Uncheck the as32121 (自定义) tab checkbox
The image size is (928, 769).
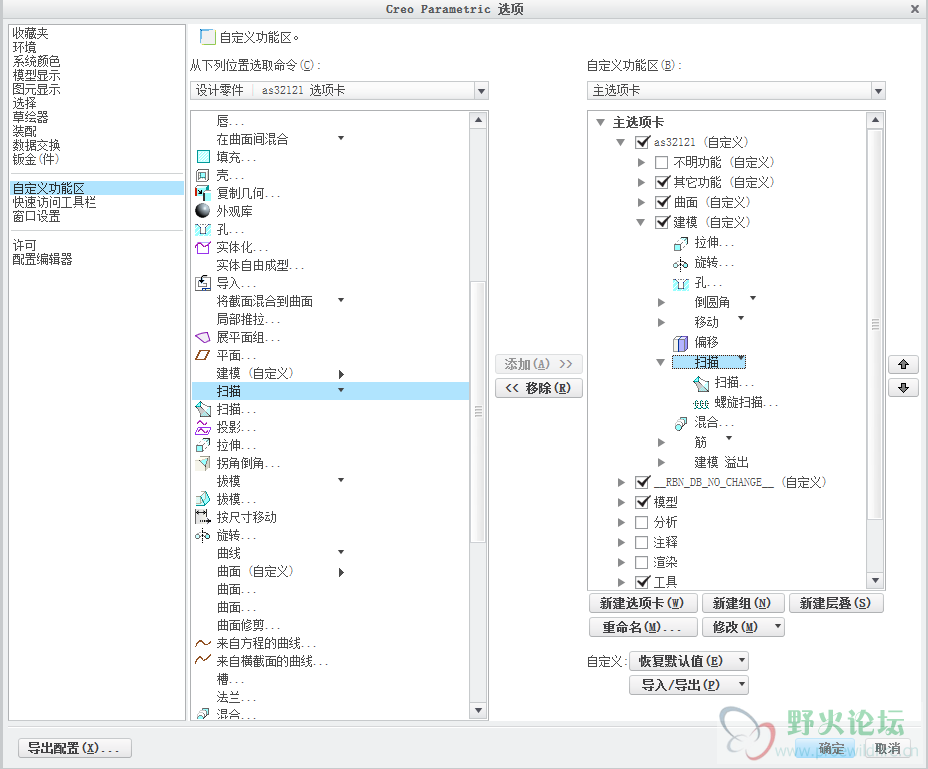coord(642,142)
